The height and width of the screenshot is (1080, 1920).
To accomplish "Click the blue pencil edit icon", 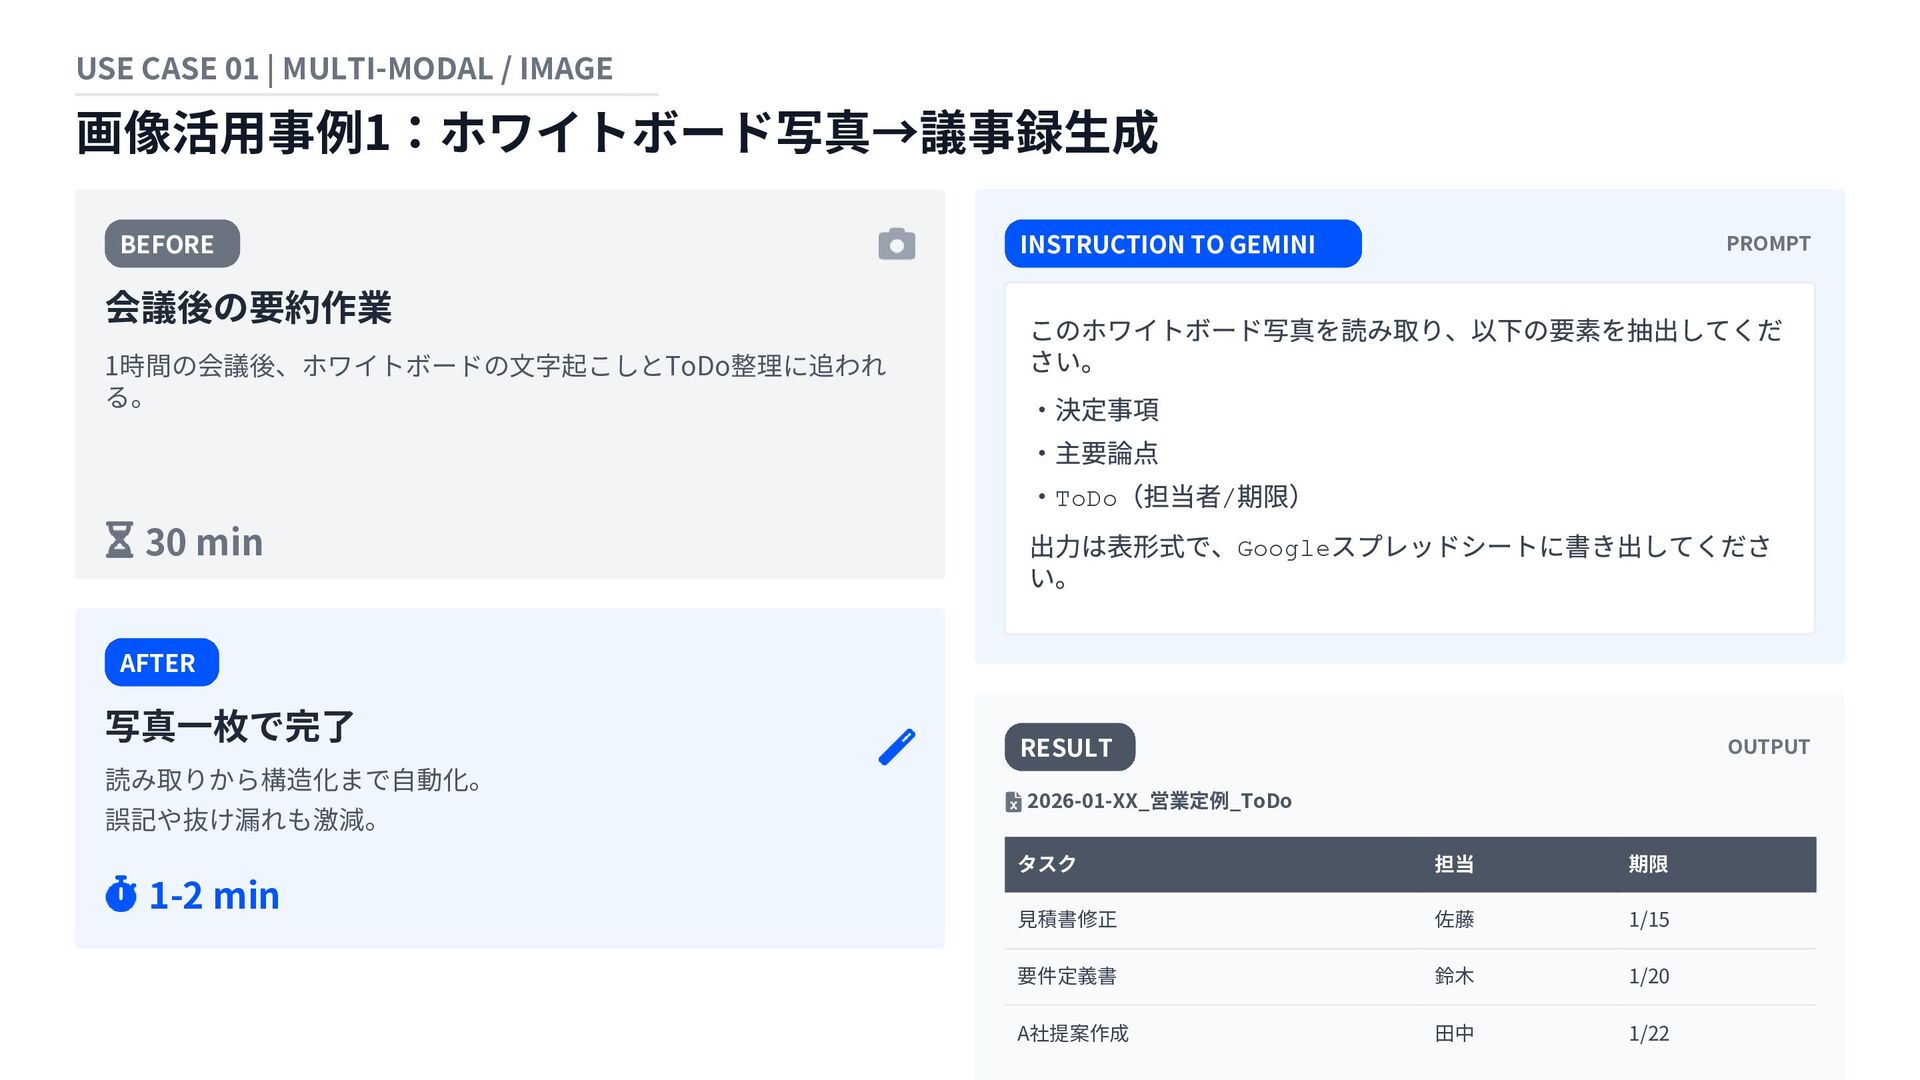I will [896, 747].
